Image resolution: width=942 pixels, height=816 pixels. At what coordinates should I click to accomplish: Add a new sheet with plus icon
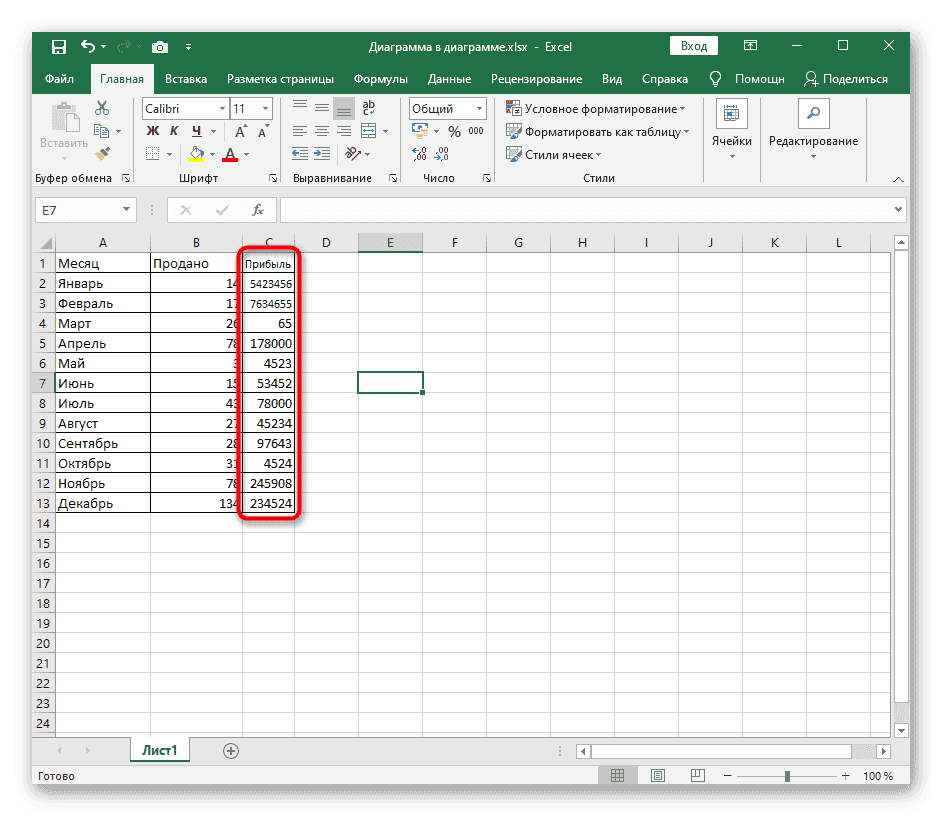tap(231, 750)
